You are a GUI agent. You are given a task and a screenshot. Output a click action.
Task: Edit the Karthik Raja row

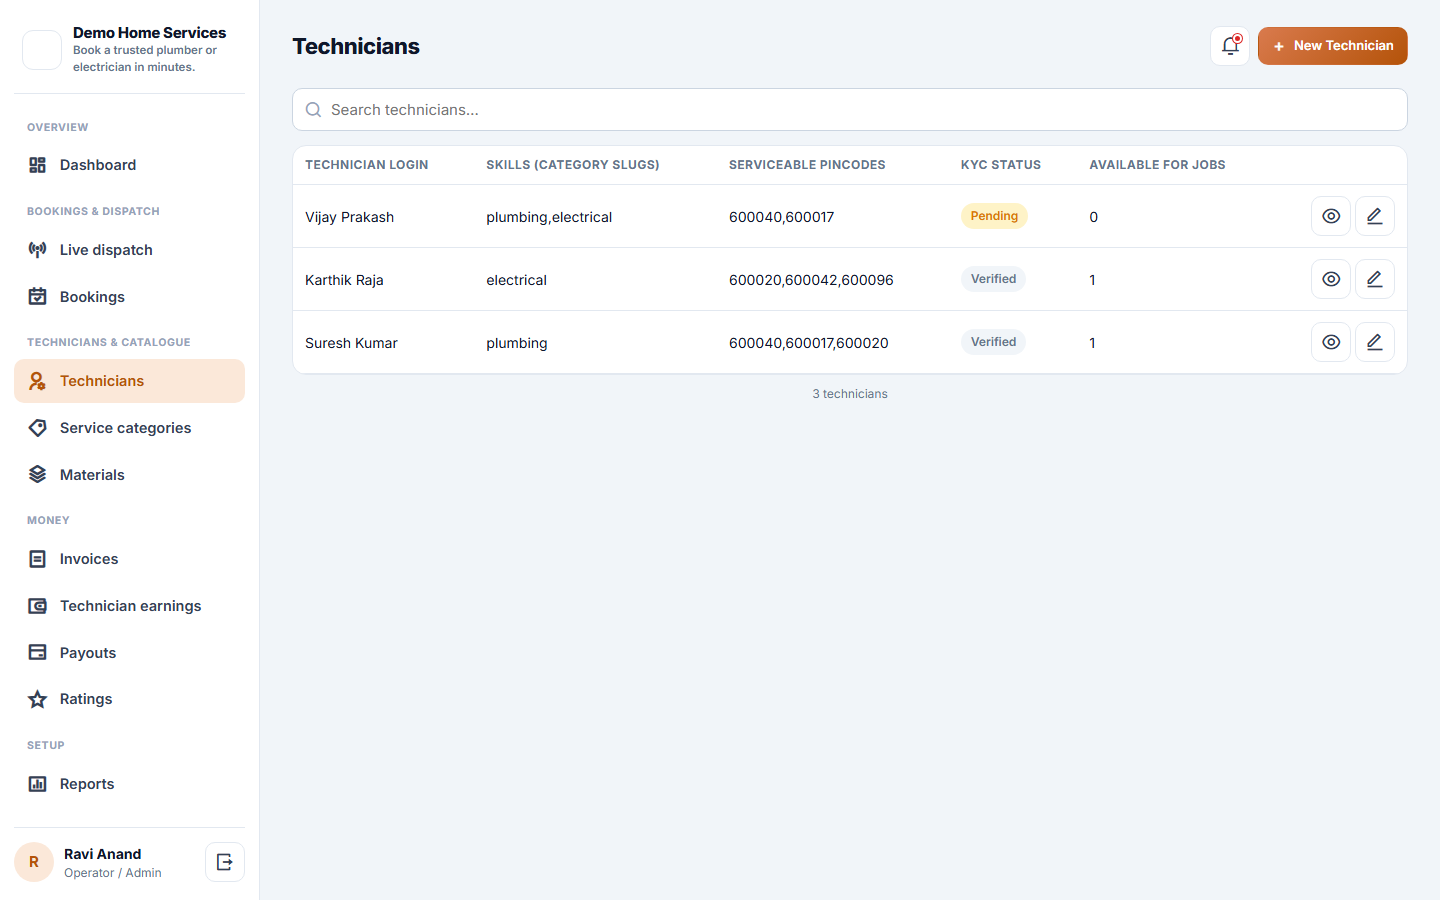coord(1375,279)
